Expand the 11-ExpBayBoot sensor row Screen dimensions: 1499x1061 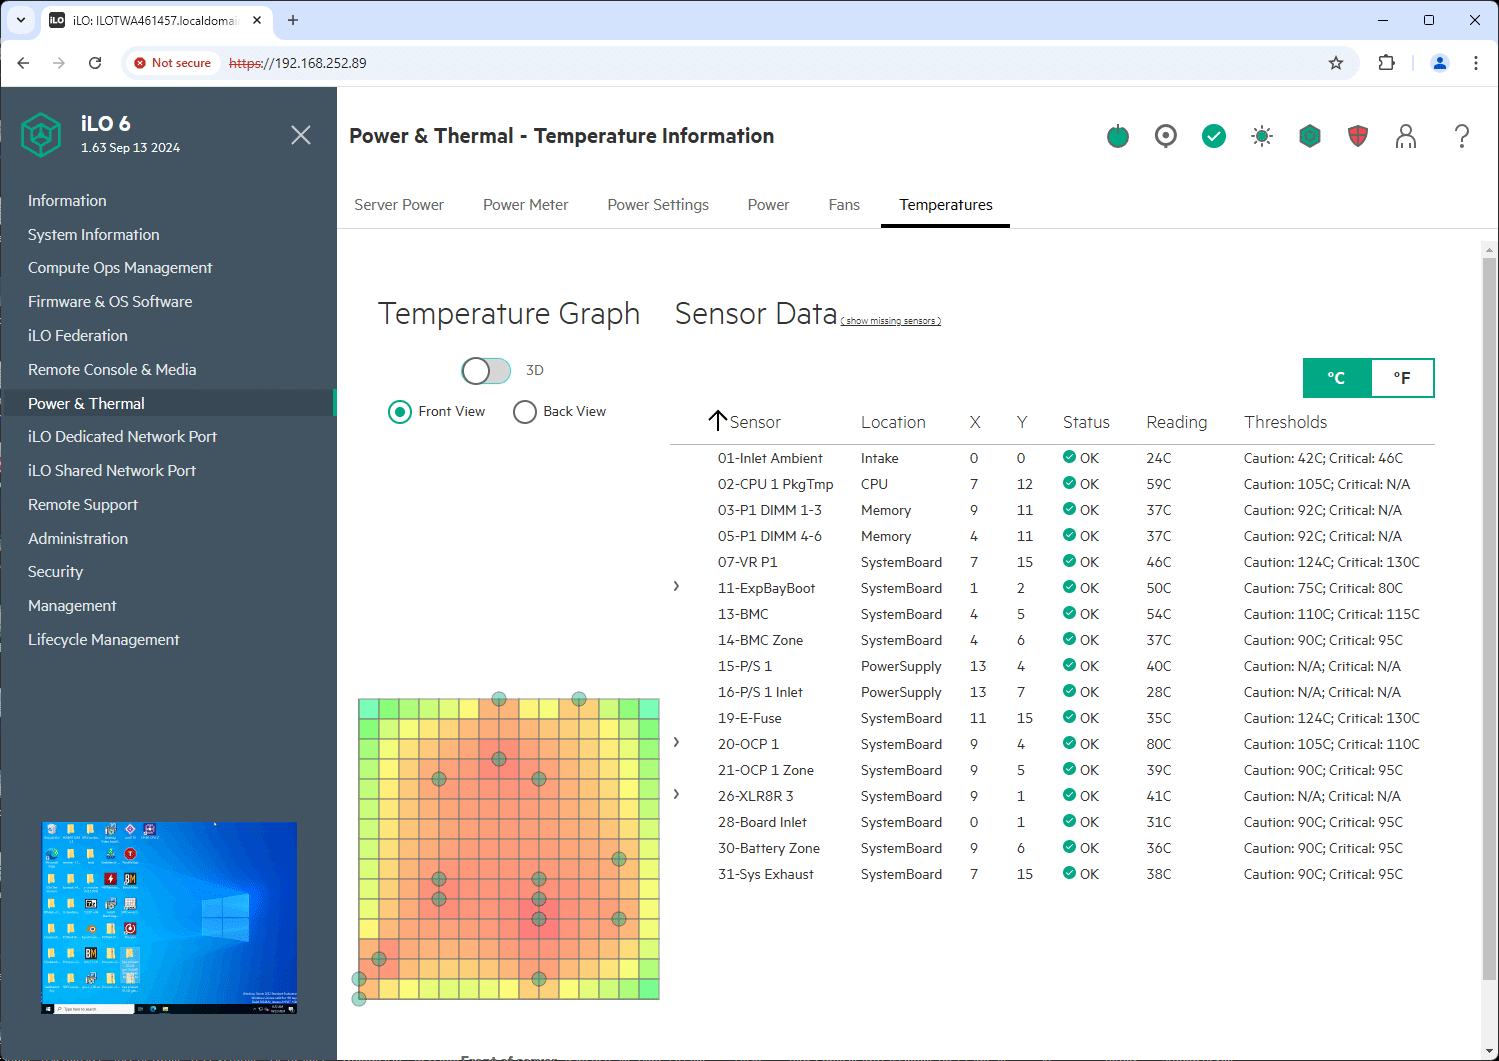click(677, 587)
